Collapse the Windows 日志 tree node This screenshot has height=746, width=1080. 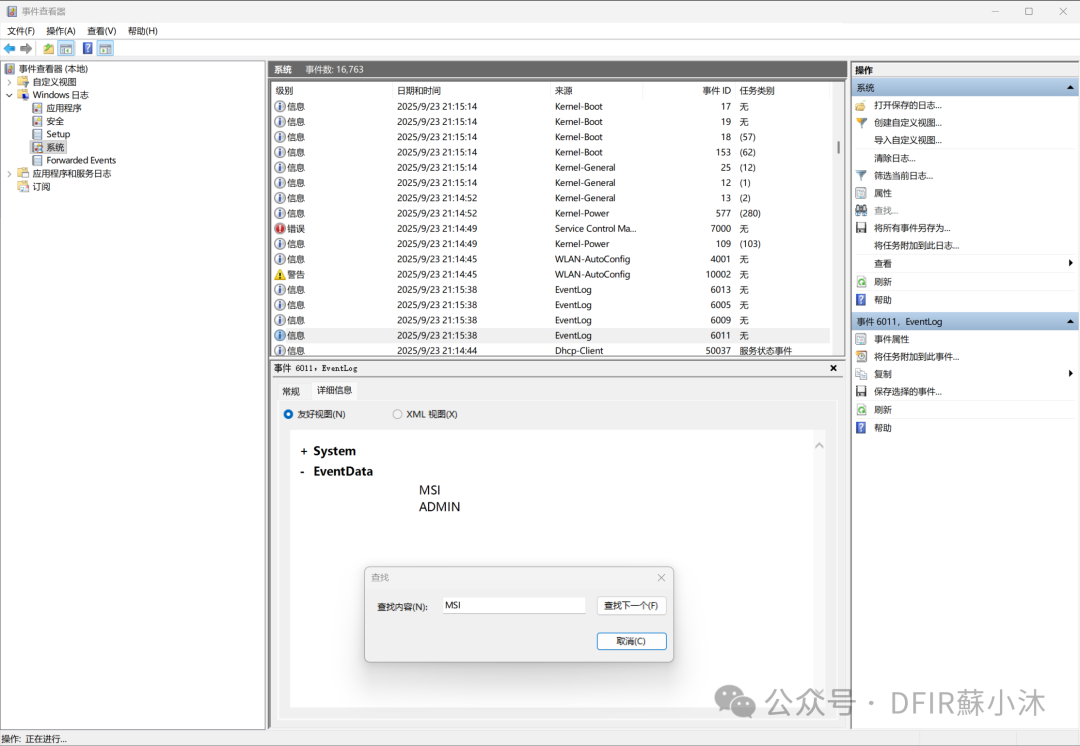[x=9, y=95]
